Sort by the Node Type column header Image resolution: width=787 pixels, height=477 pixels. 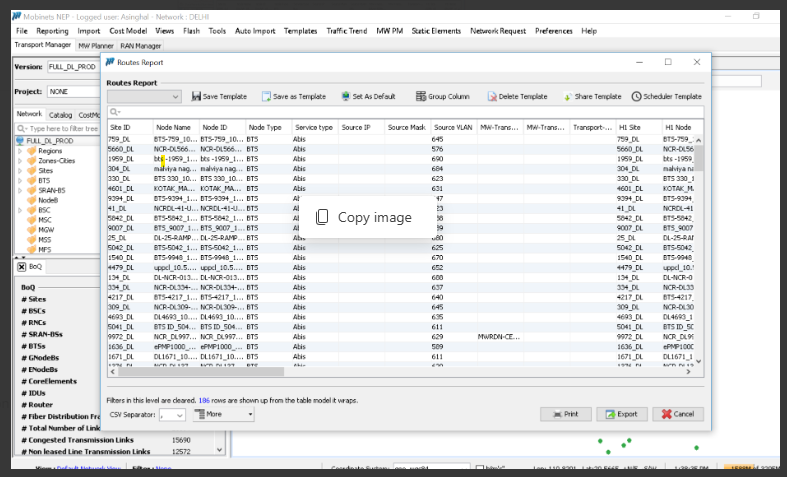pyautogui.click(x=266, y=128)
